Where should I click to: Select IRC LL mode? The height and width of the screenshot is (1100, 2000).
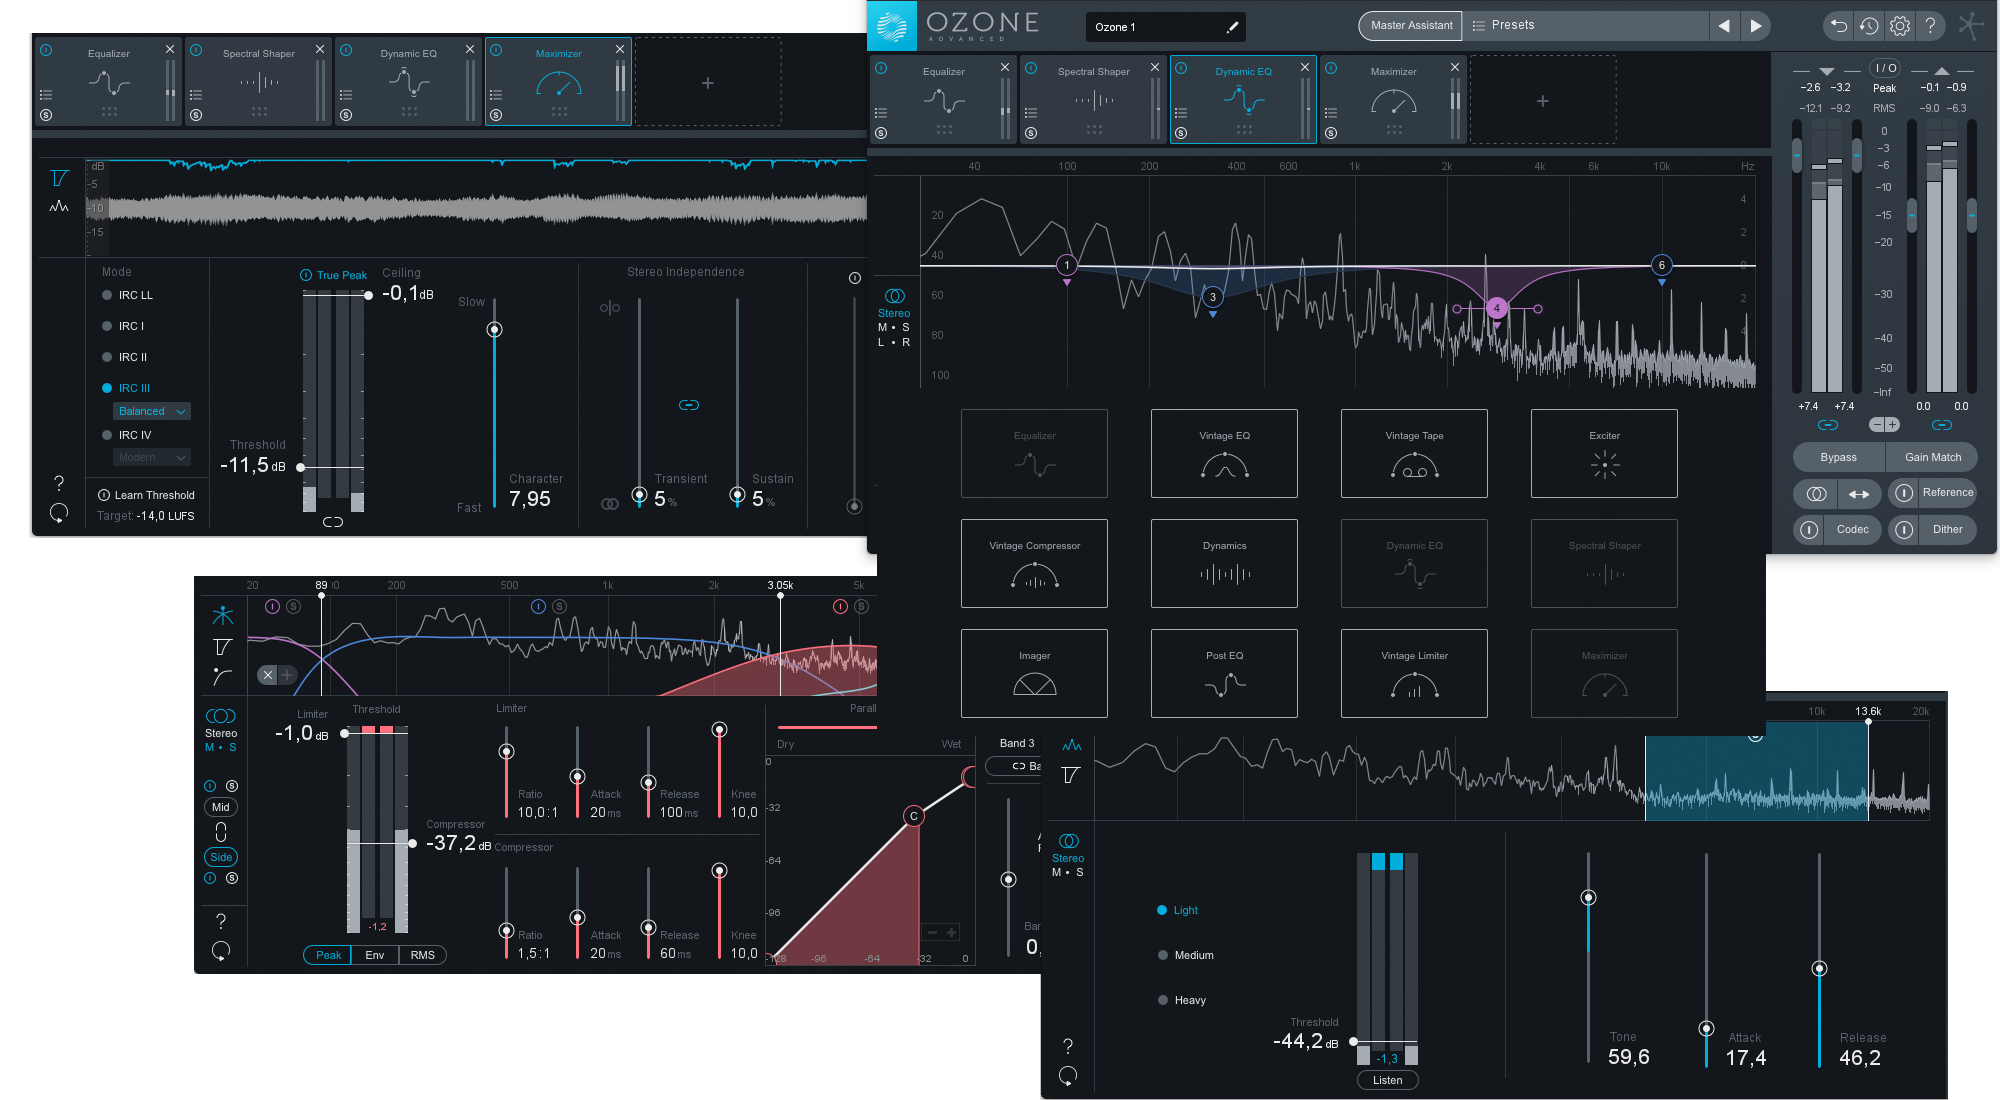128,295
